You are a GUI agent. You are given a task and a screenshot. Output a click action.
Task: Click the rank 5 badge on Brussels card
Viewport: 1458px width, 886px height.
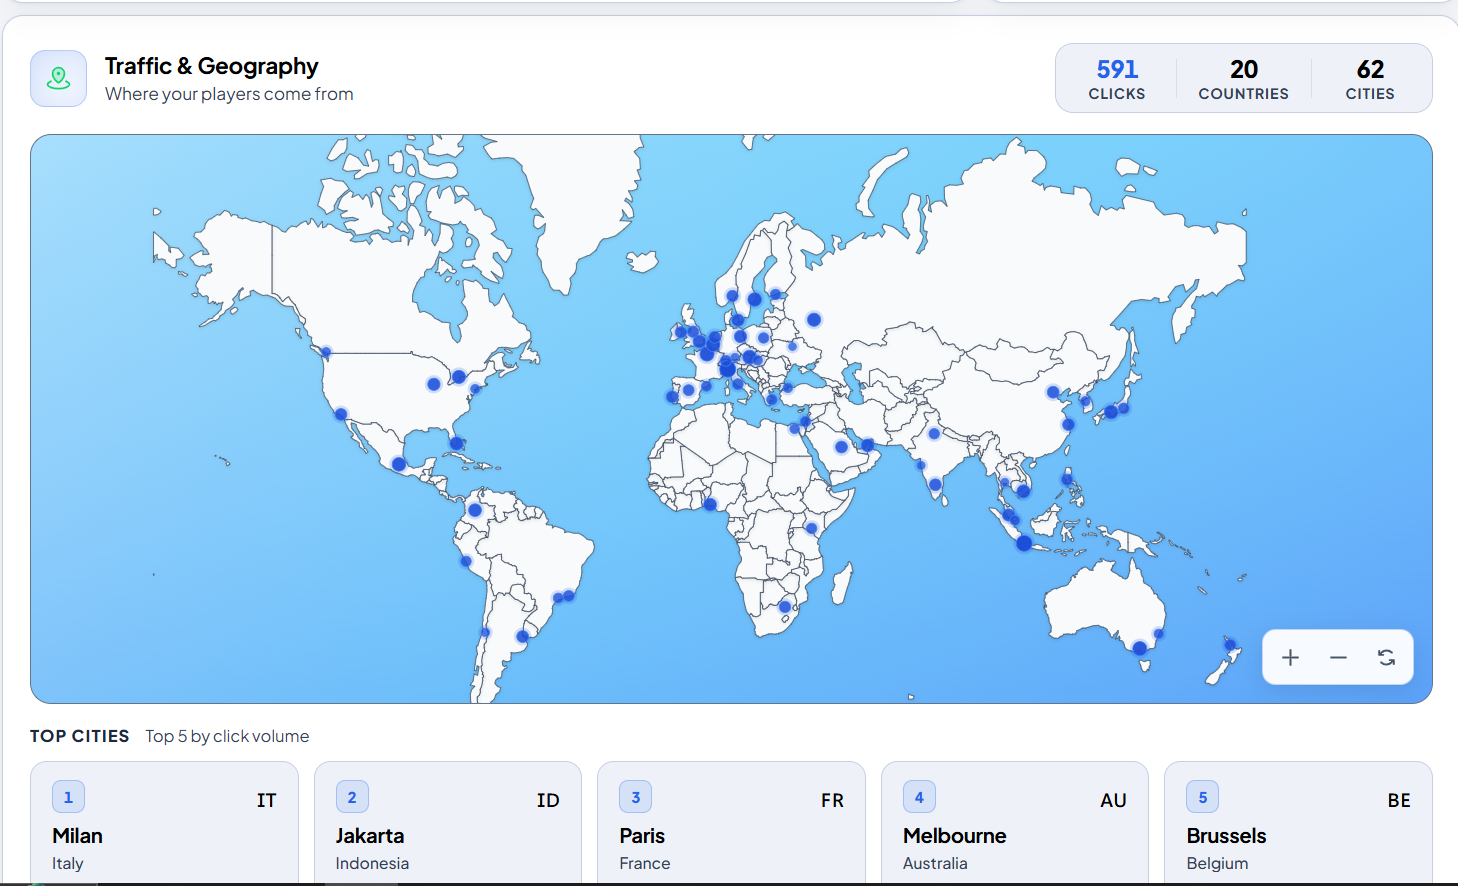[x=1202, y=797]
